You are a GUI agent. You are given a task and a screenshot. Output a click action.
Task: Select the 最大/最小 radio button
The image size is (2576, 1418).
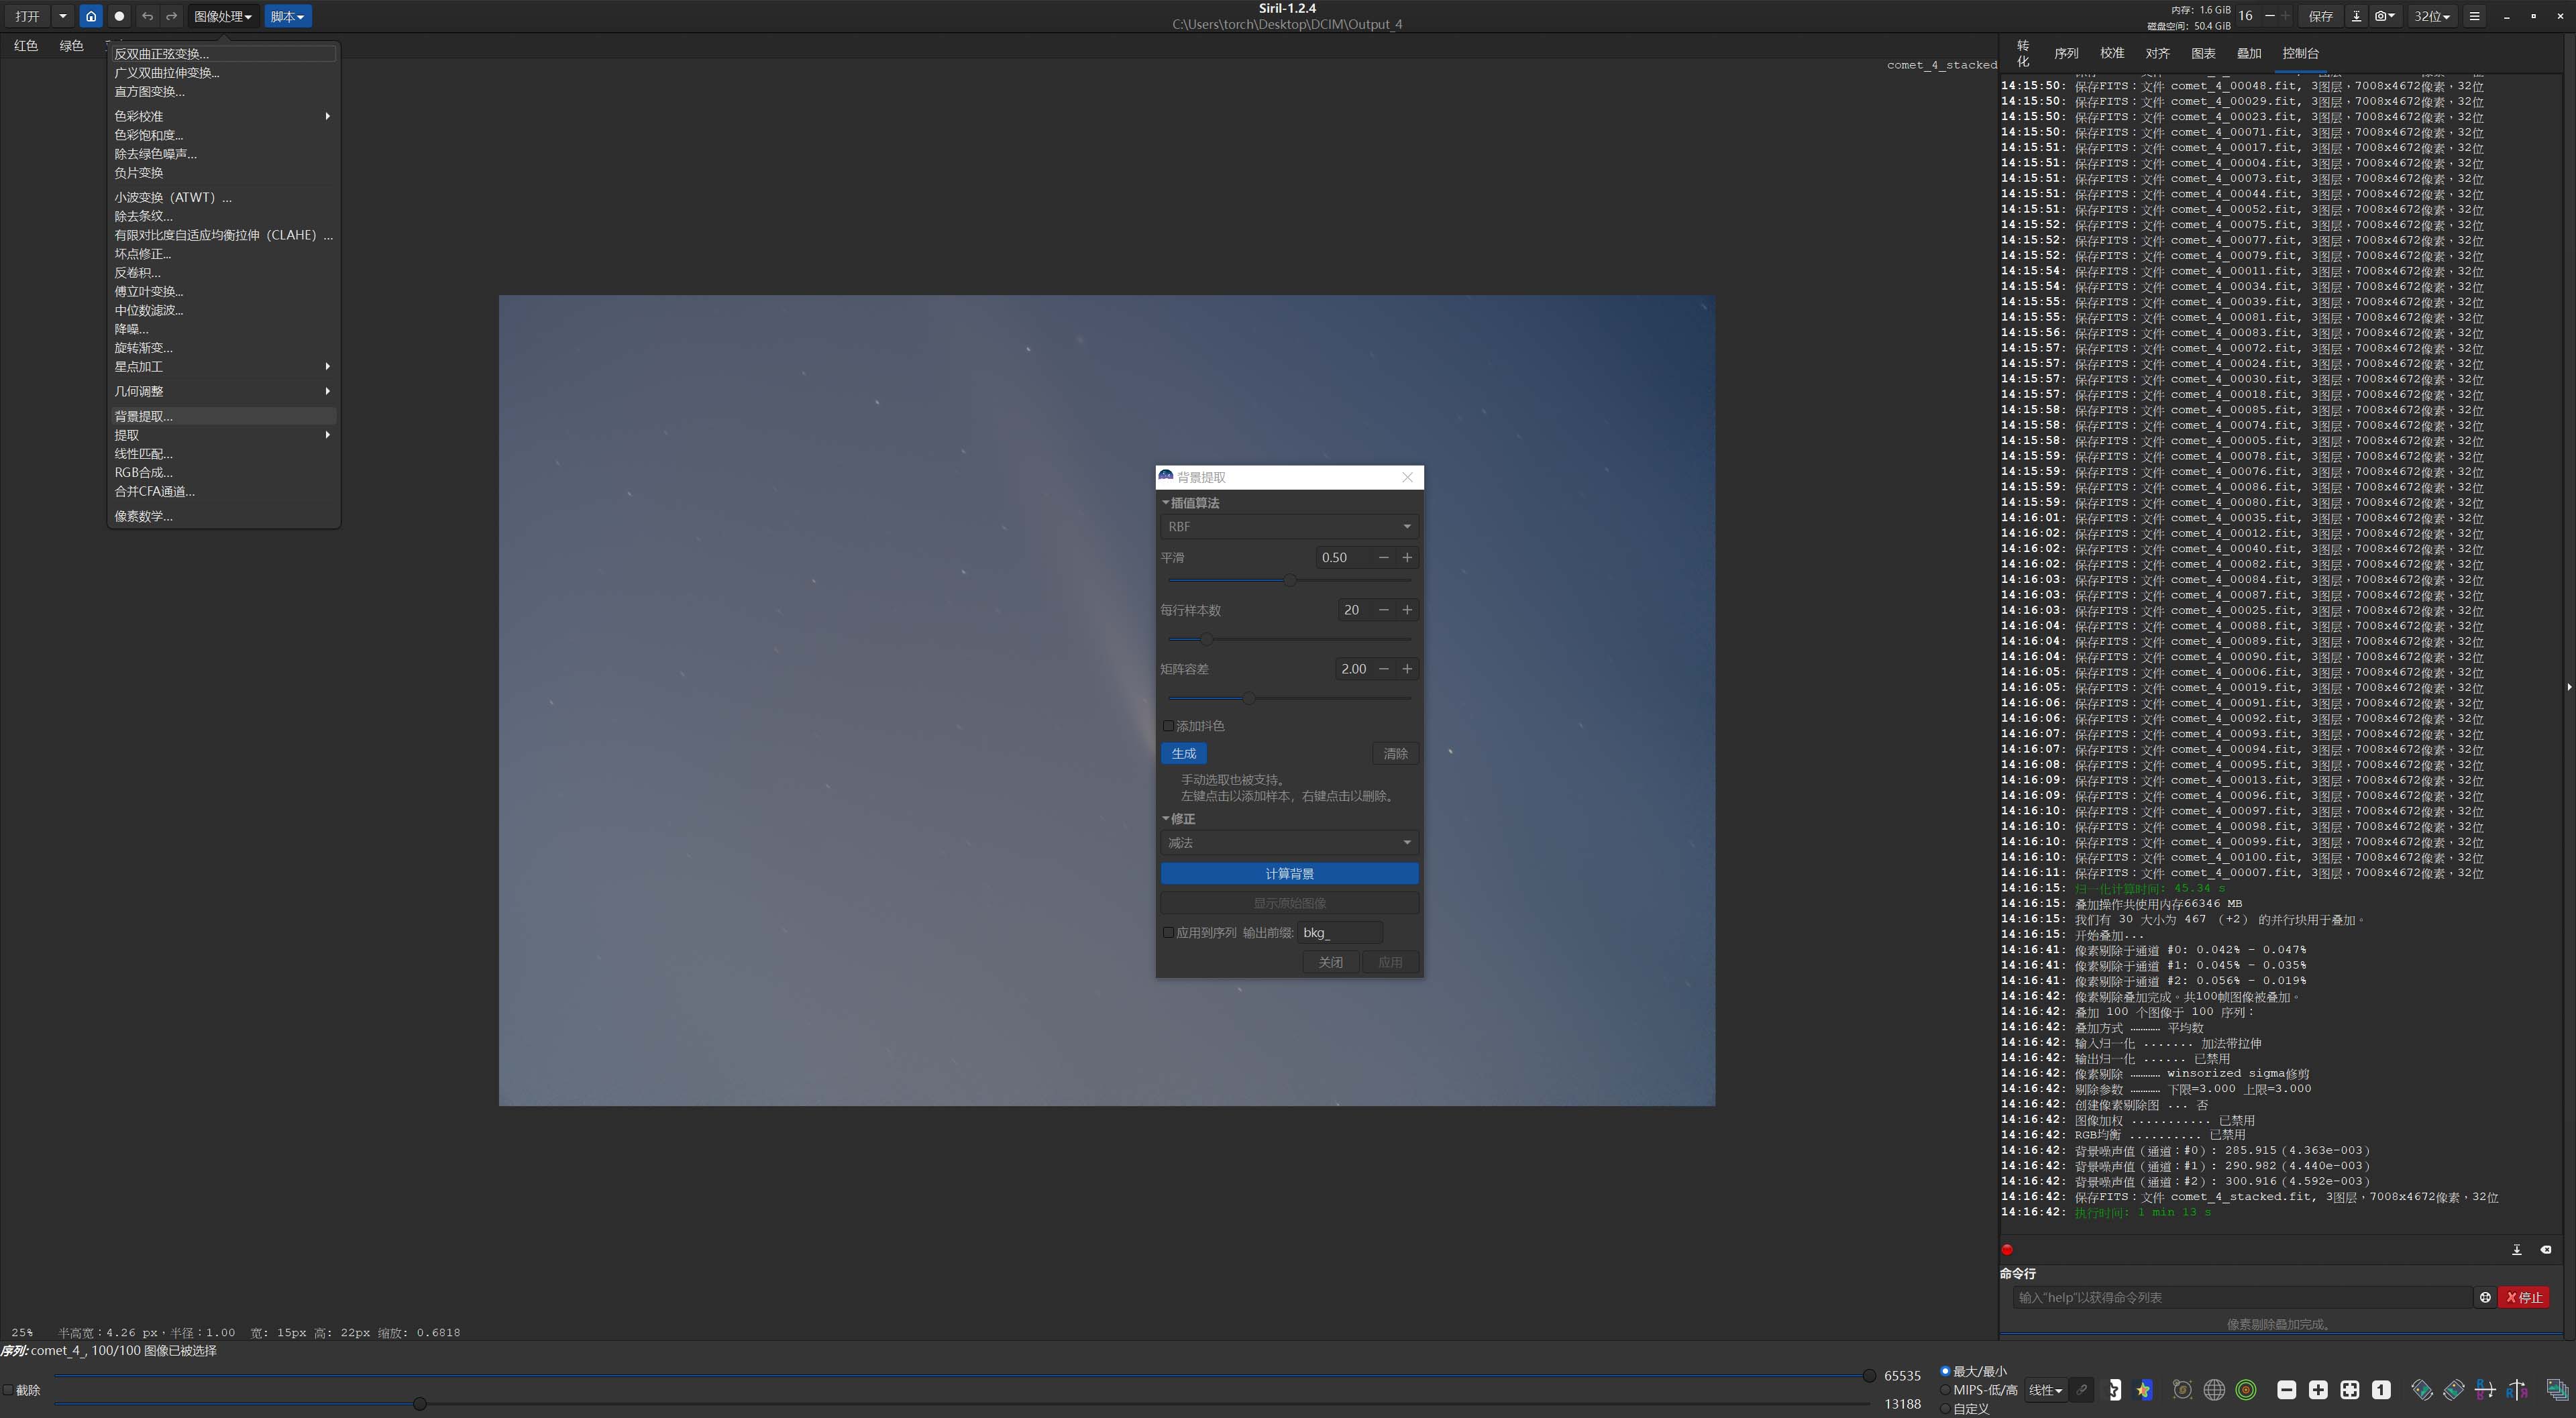click(x=1945, y=1371)
